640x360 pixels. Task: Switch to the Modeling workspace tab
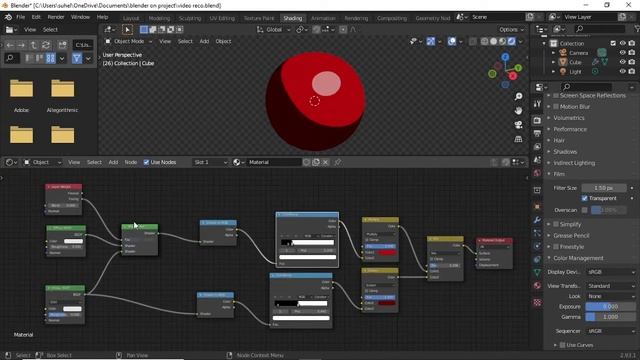coord(159,18)
